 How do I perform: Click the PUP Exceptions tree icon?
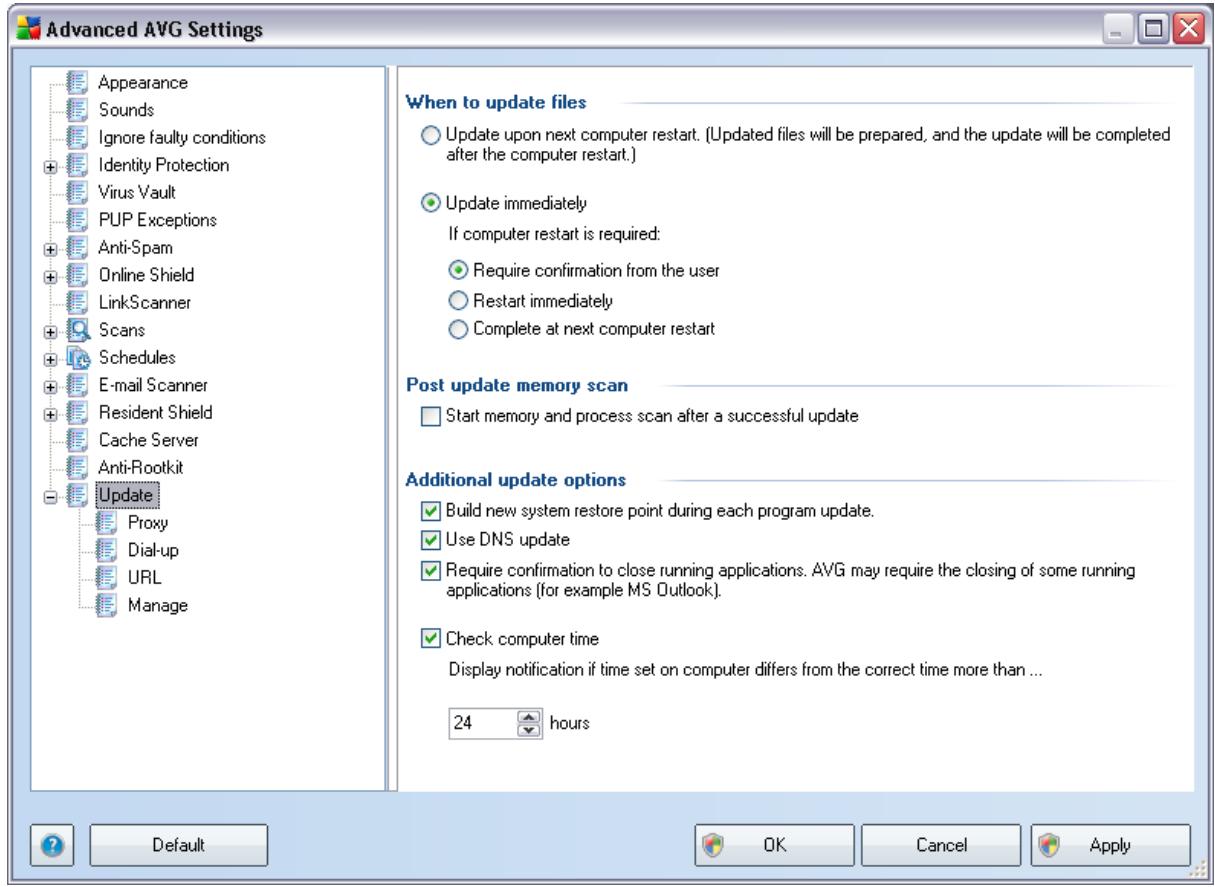(x=79, y=219)
